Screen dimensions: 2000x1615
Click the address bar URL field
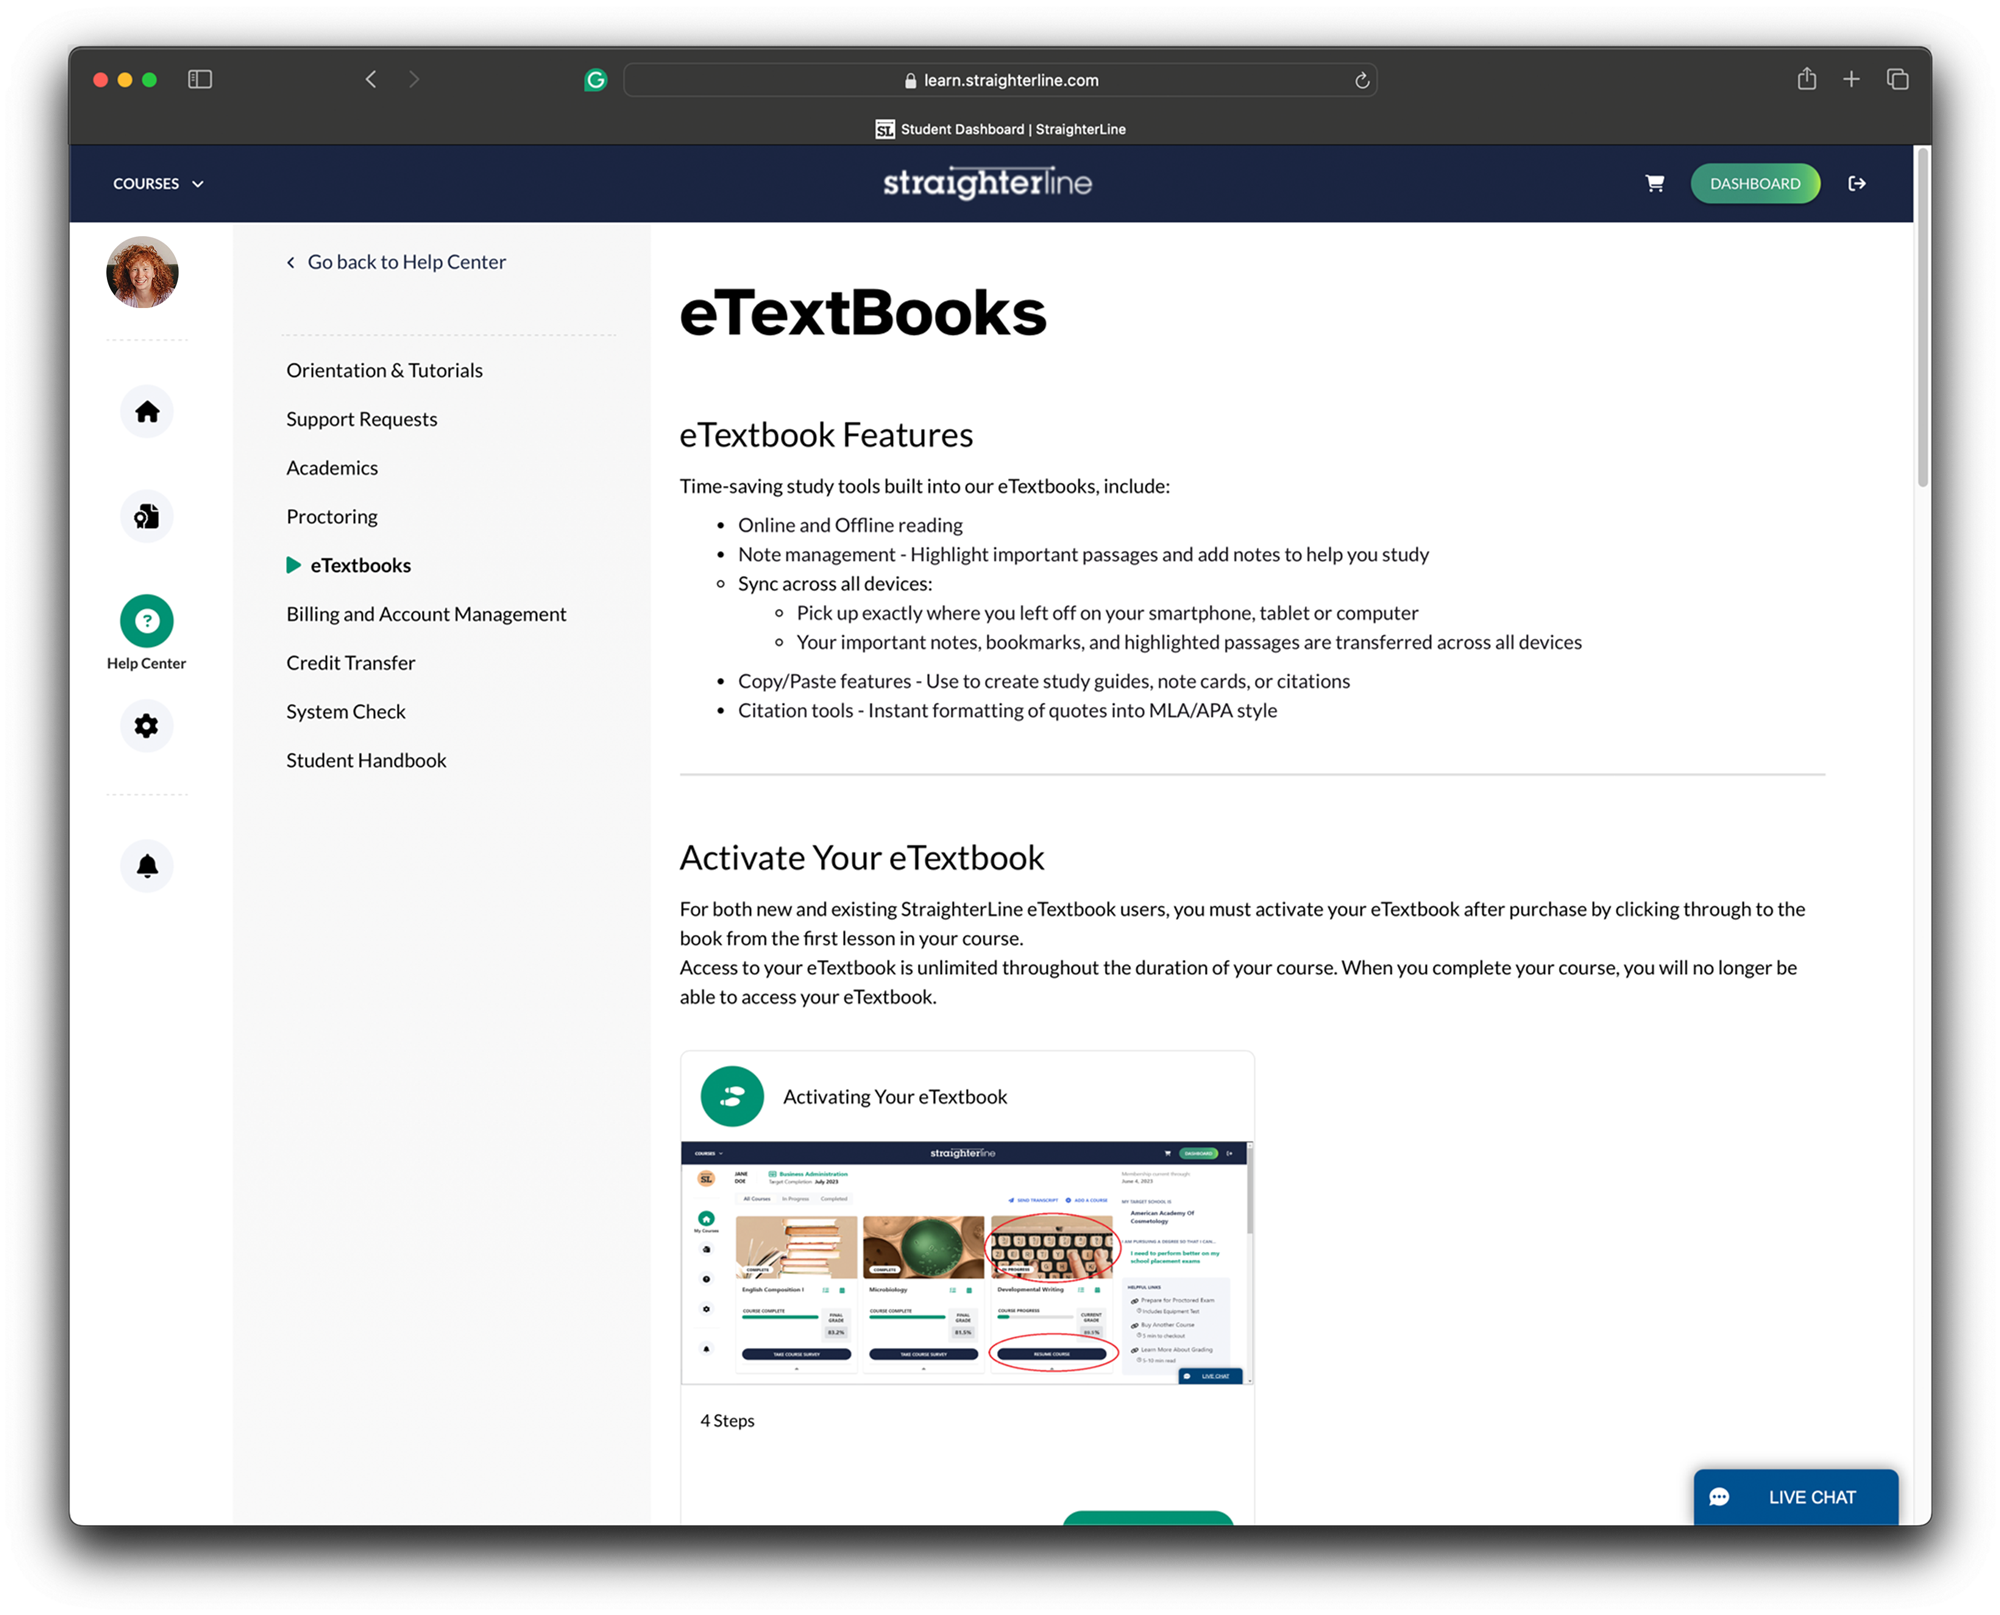click(x=1000, y=80)
